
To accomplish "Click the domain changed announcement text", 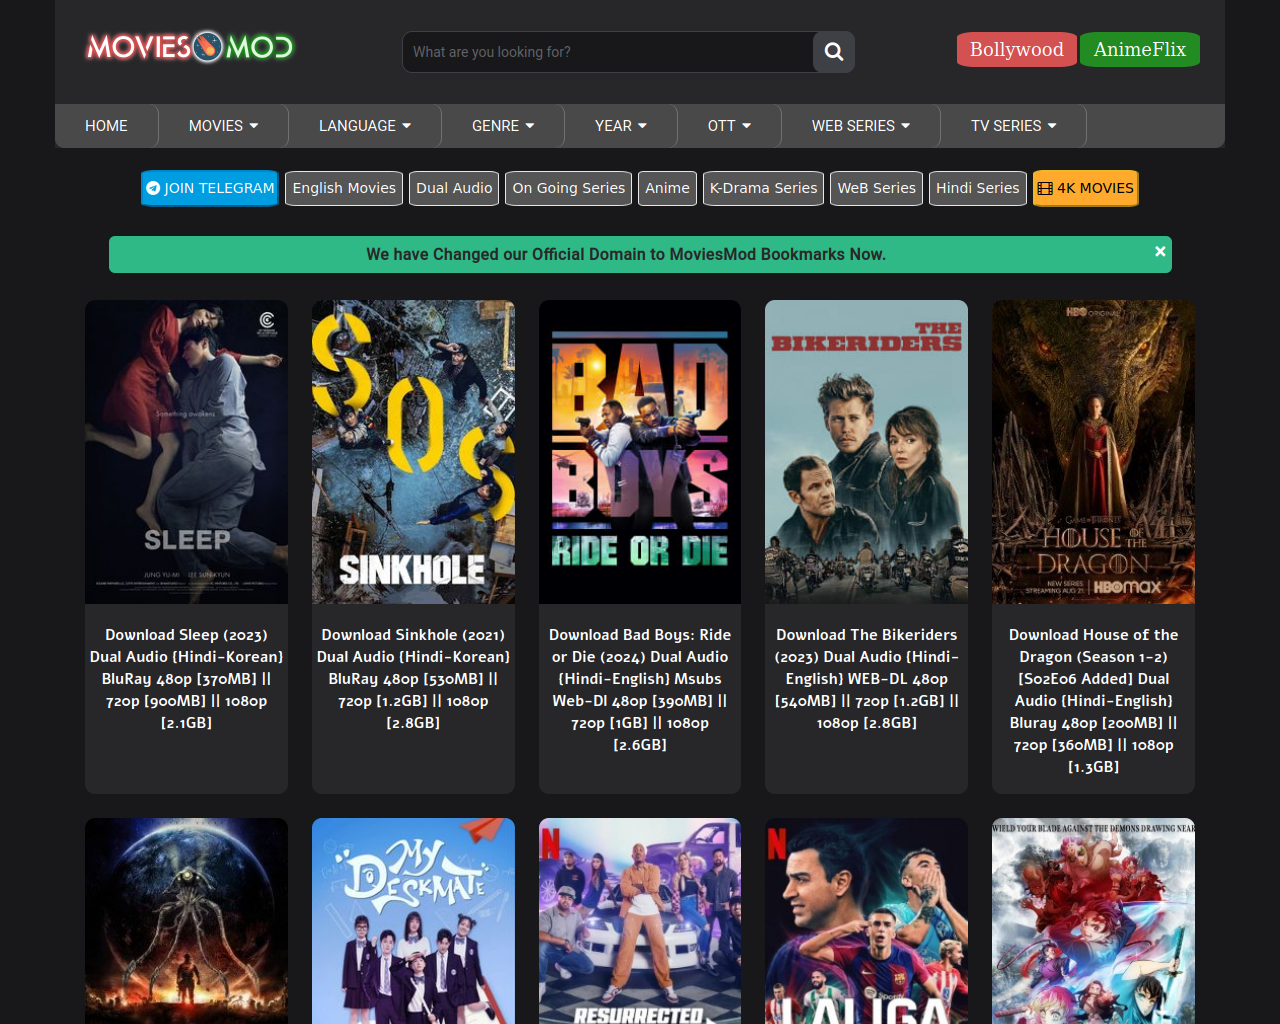I will [626, 254].
